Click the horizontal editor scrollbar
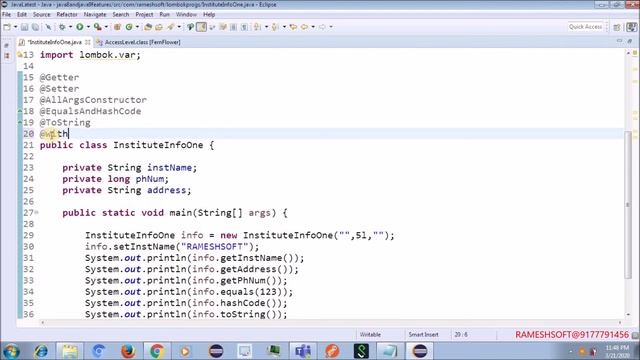The height and width of the screenshot is (360, 640). [331, 322]
